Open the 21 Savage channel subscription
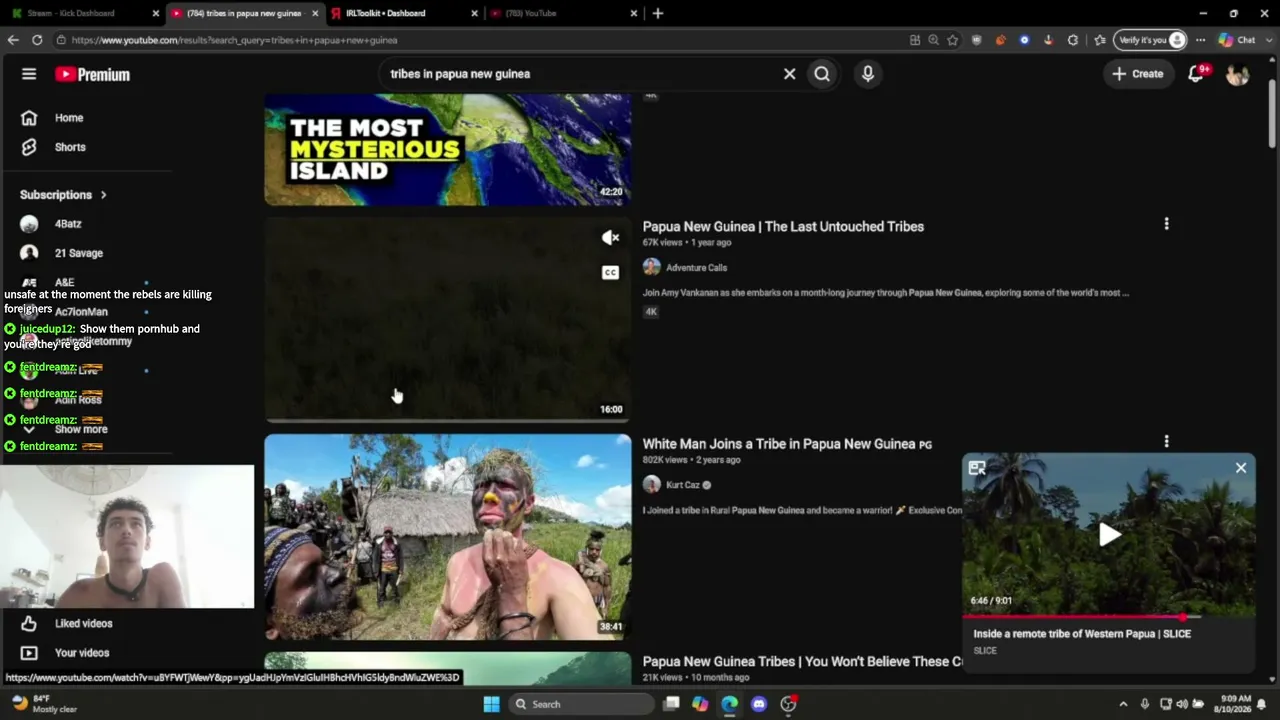 point(79,253)
